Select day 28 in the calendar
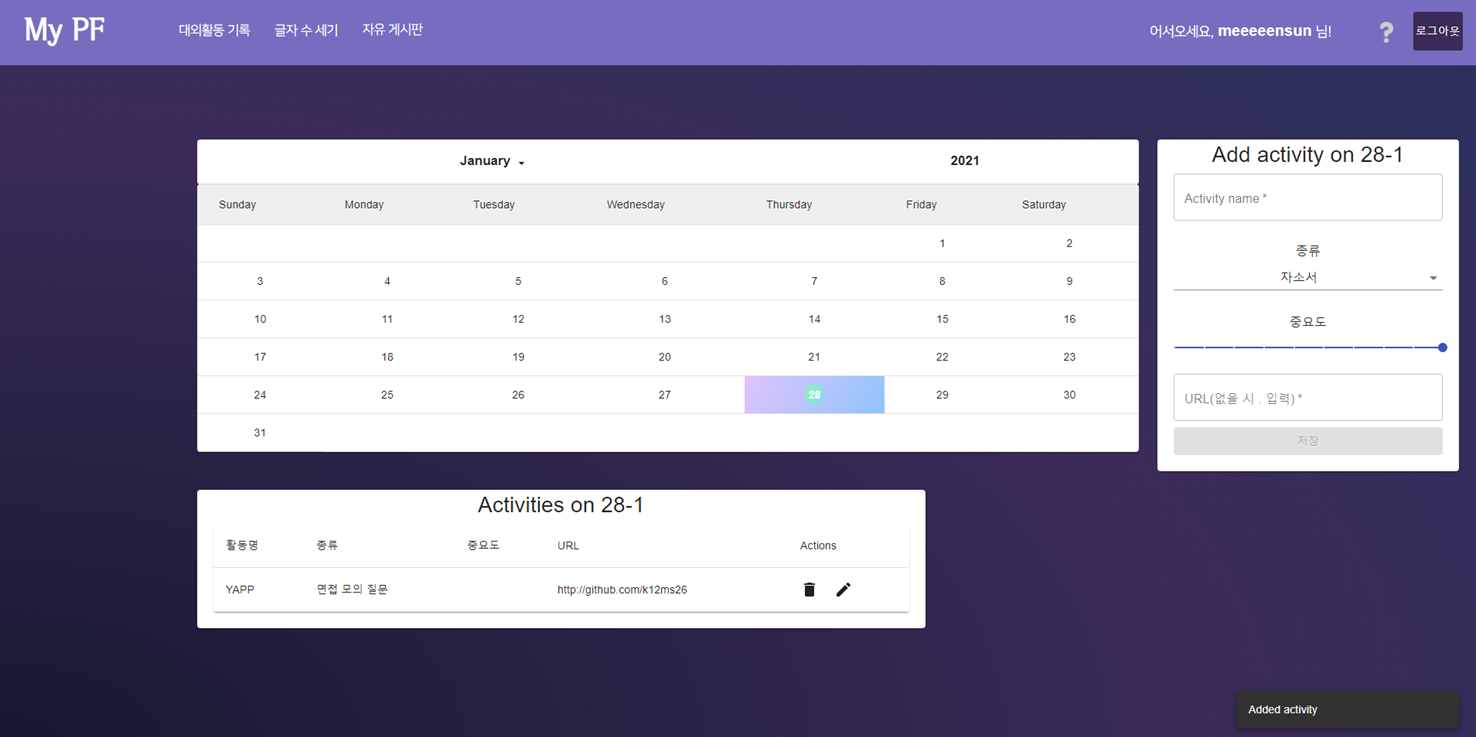 tap(813, 394)
